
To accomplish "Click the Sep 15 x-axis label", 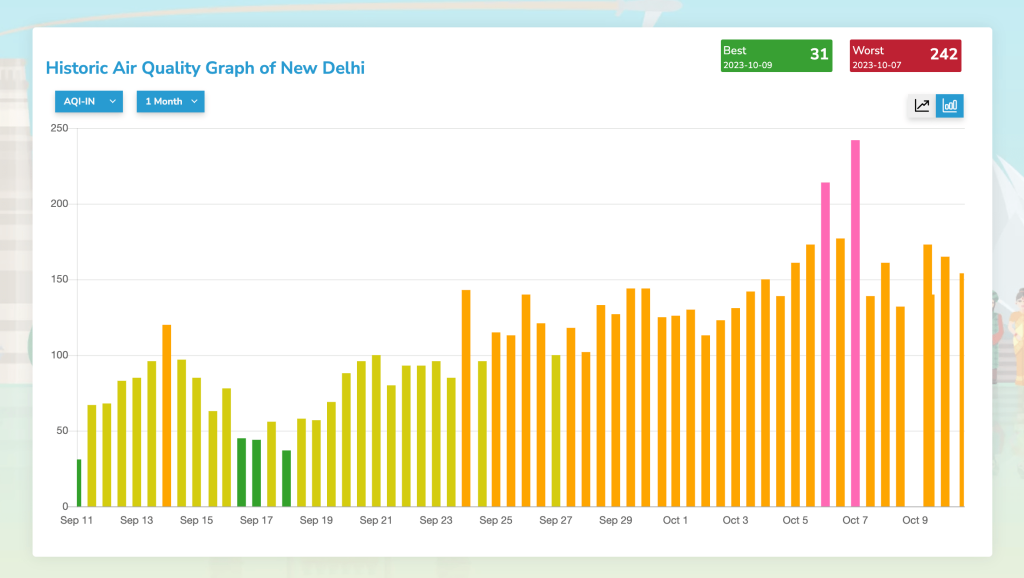I will click(x=197, y=521).
